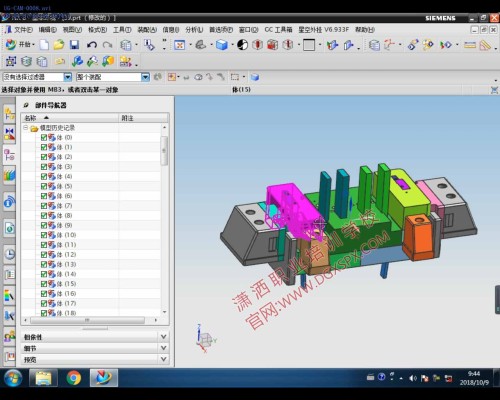Select the Part Navigator sidebar tab icon

[9, 155]
